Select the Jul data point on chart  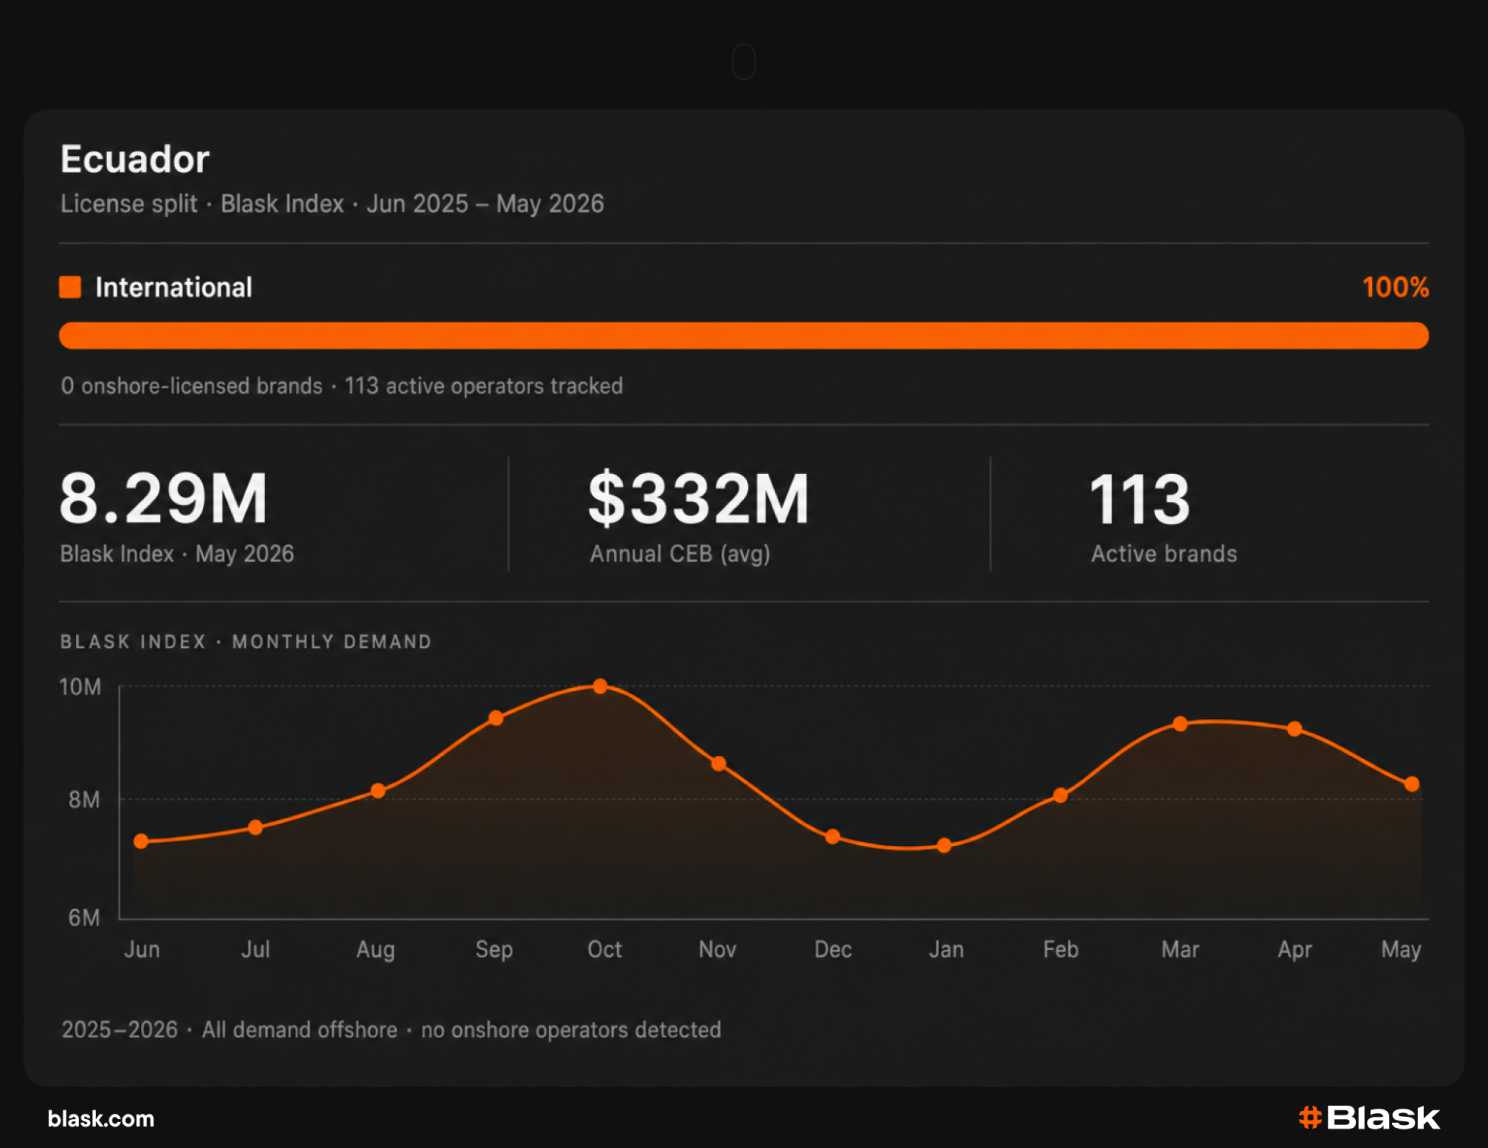(x=255, y=828)
